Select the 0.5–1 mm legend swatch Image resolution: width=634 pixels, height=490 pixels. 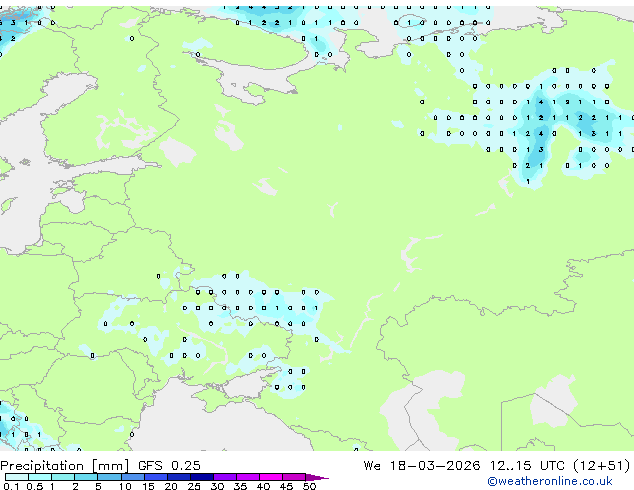[x=40, y=477]
